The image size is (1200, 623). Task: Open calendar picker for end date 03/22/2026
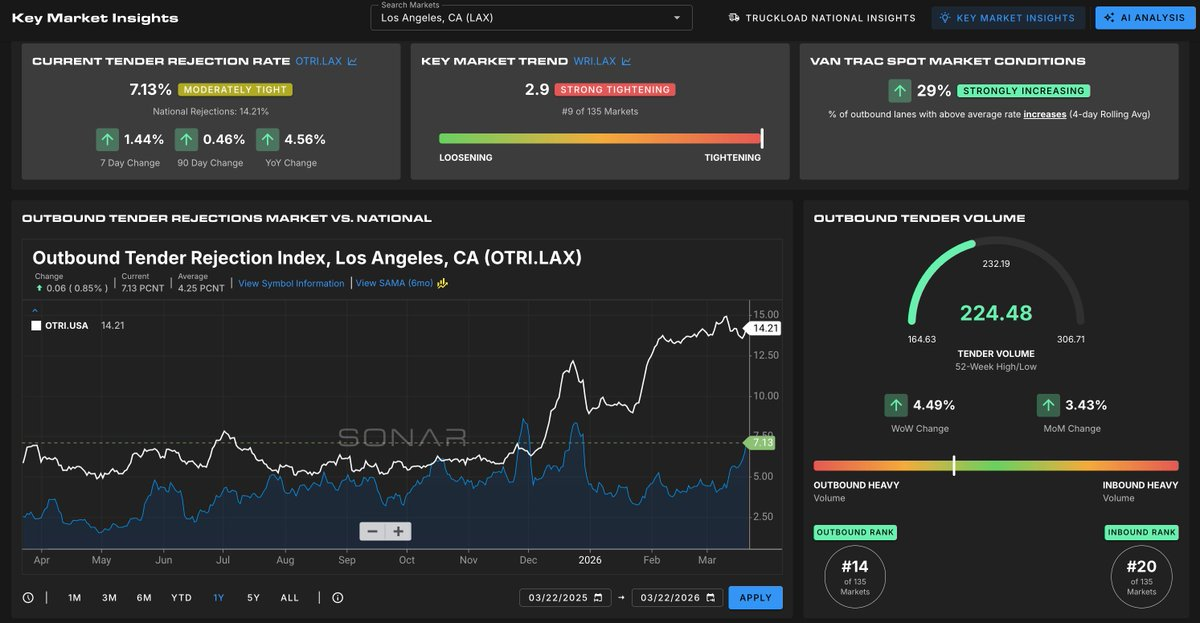coord(710,598)
